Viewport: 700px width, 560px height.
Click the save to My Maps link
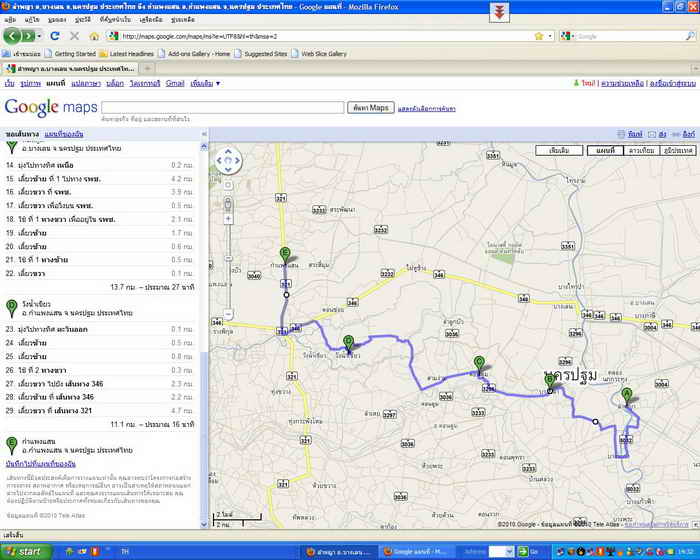[x=41, y=464]
